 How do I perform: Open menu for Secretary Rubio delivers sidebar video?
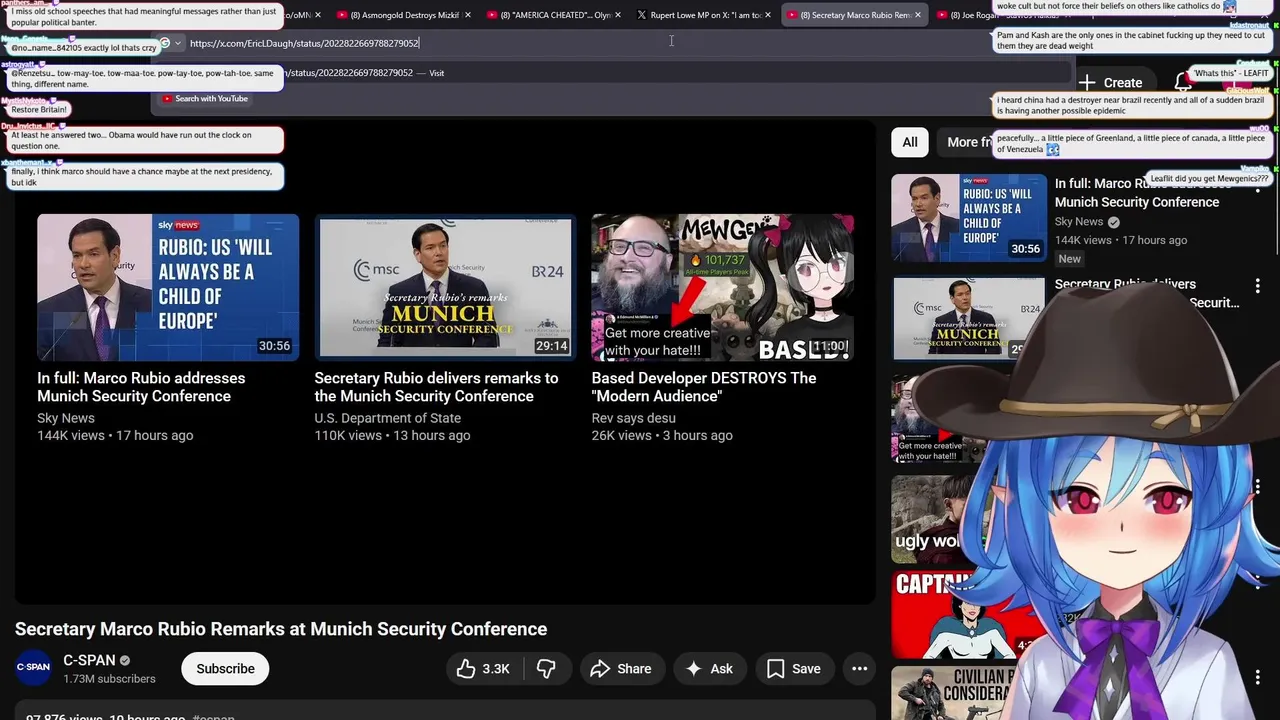(1258, 287)
